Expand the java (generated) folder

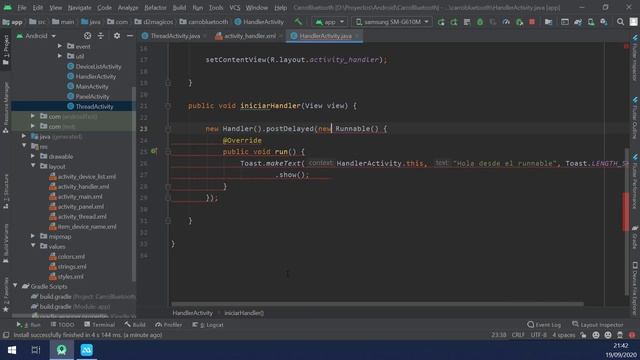pyautogui.click(x=24, y=136)
